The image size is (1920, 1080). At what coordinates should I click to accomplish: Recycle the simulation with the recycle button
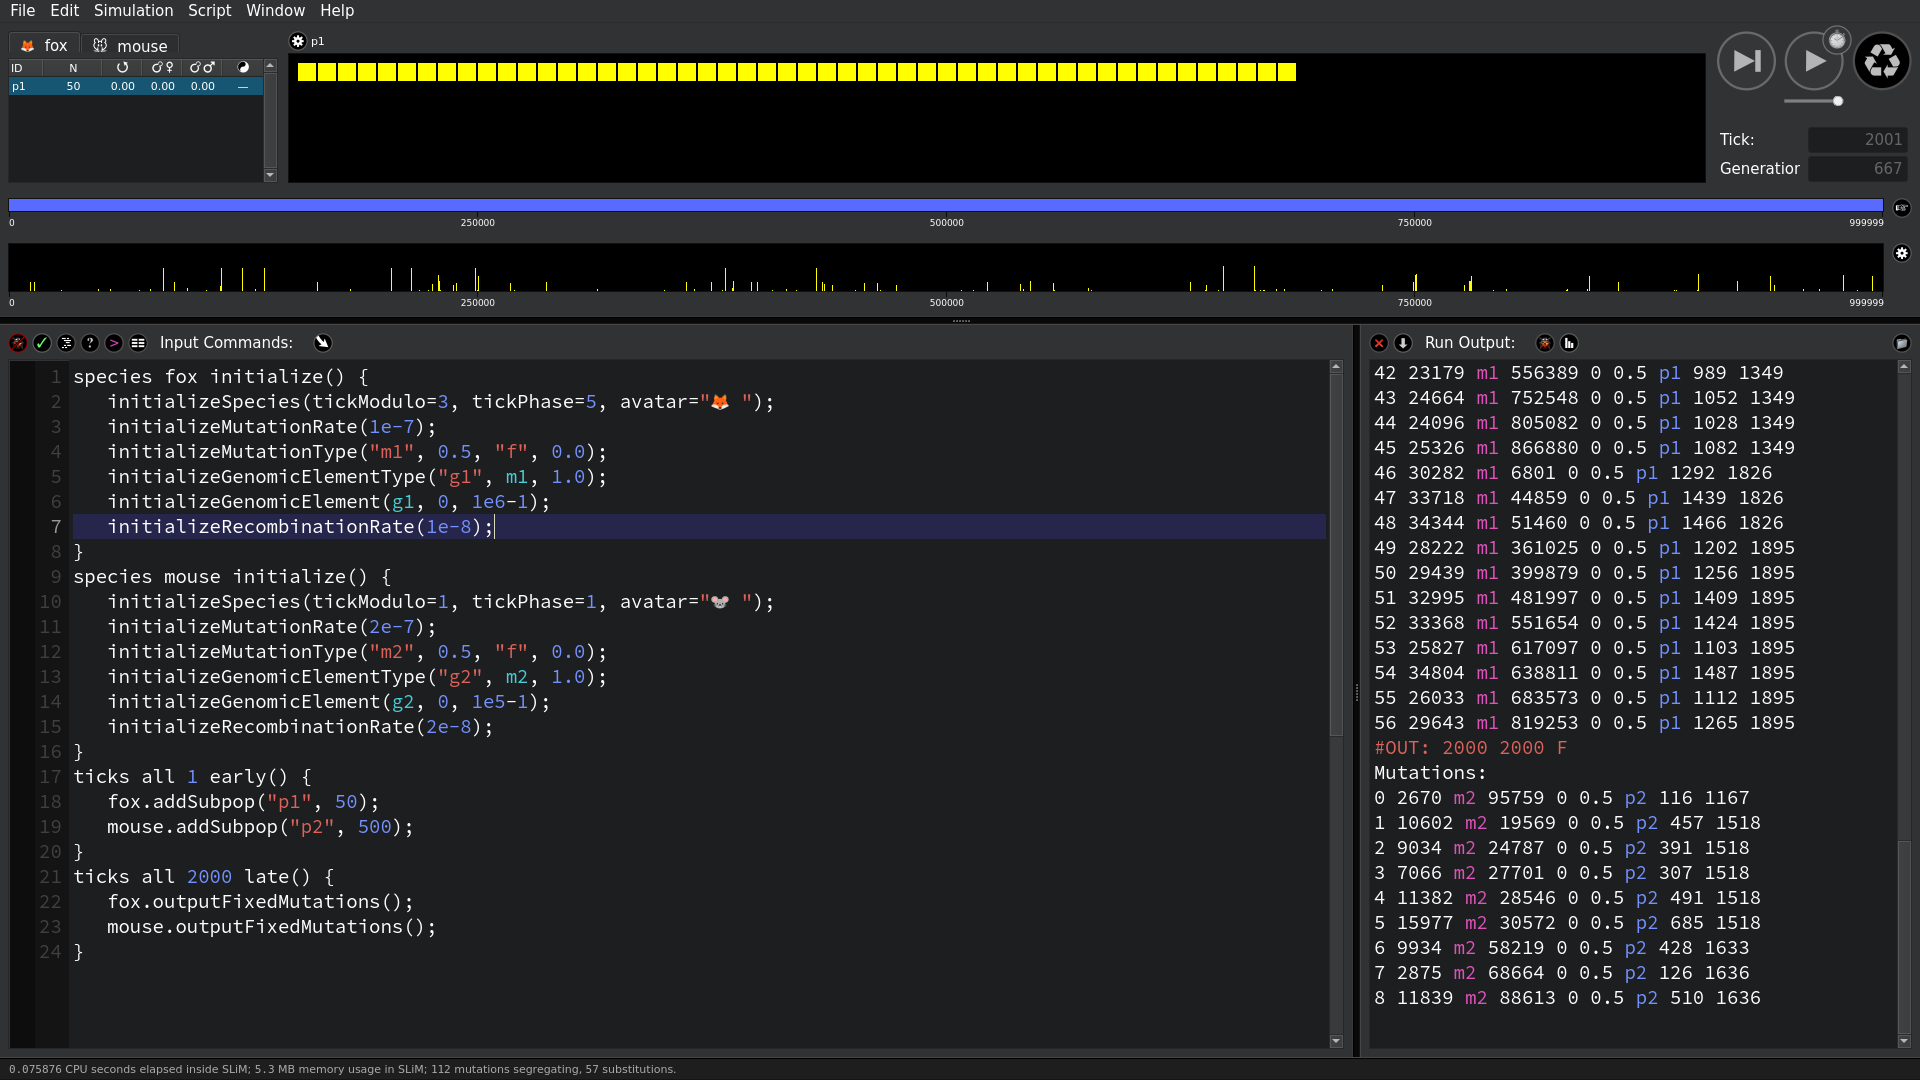click(x=1882, y=60)
